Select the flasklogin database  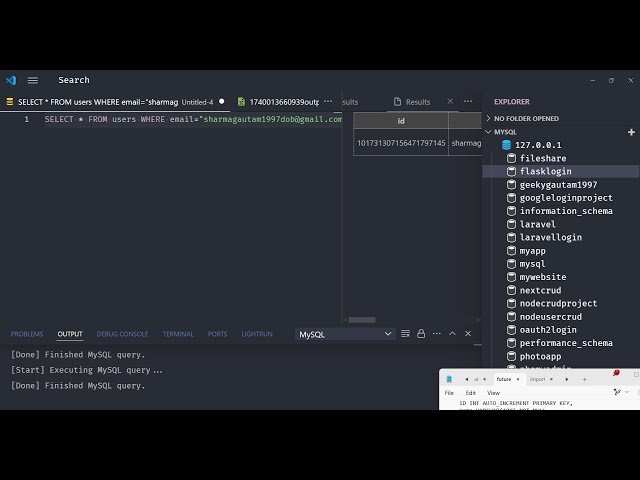tap(545, 172)
